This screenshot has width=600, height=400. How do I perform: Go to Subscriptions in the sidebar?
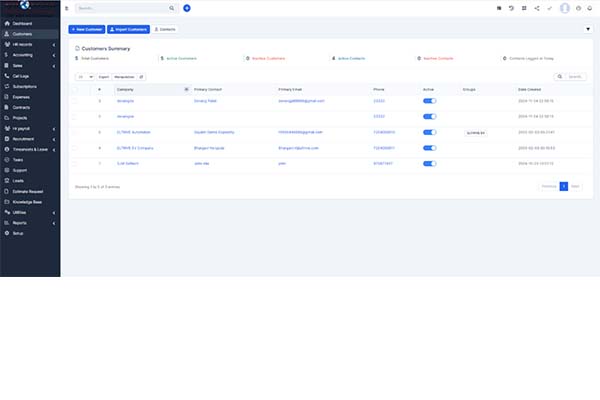pyautogui.click(x=24, y=87)
